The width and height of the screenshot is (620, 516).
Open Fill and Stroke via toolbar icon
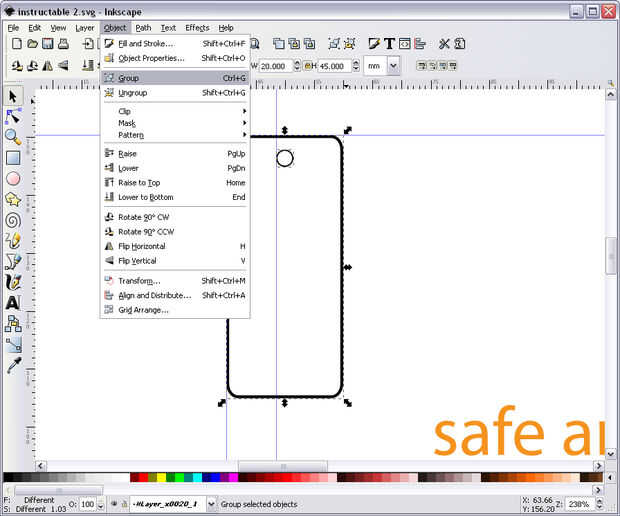coord(374,43)
